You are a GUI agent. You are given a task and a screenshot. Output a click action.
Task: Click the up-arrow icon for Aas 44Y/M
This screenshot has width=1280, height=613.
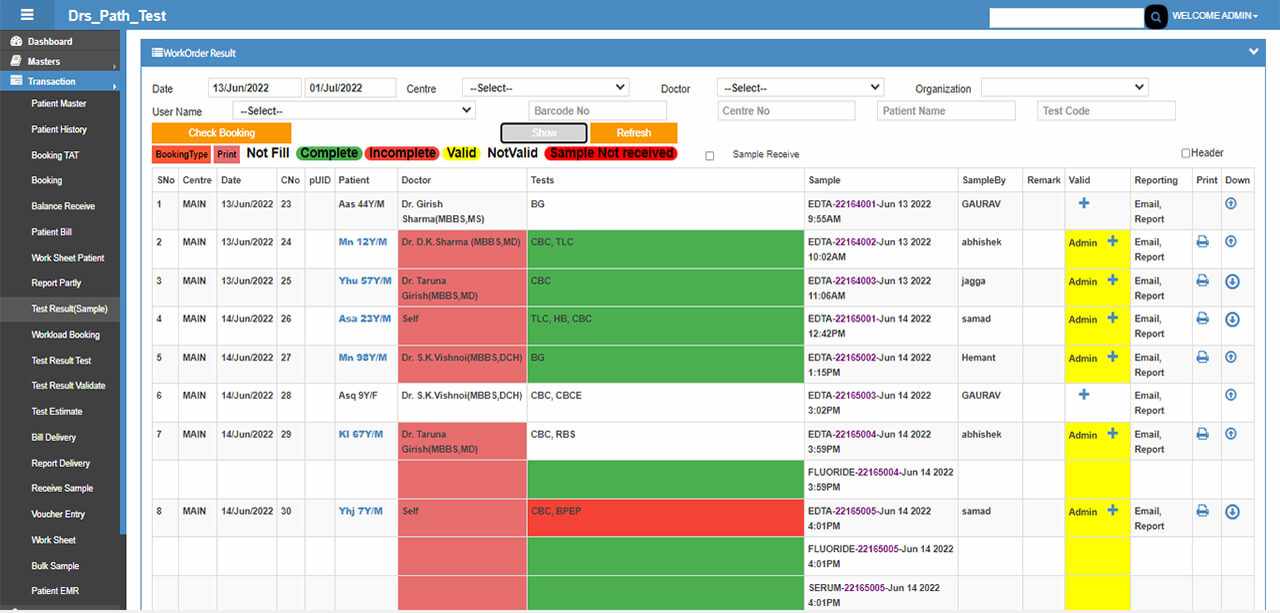tap(1232, 204)
